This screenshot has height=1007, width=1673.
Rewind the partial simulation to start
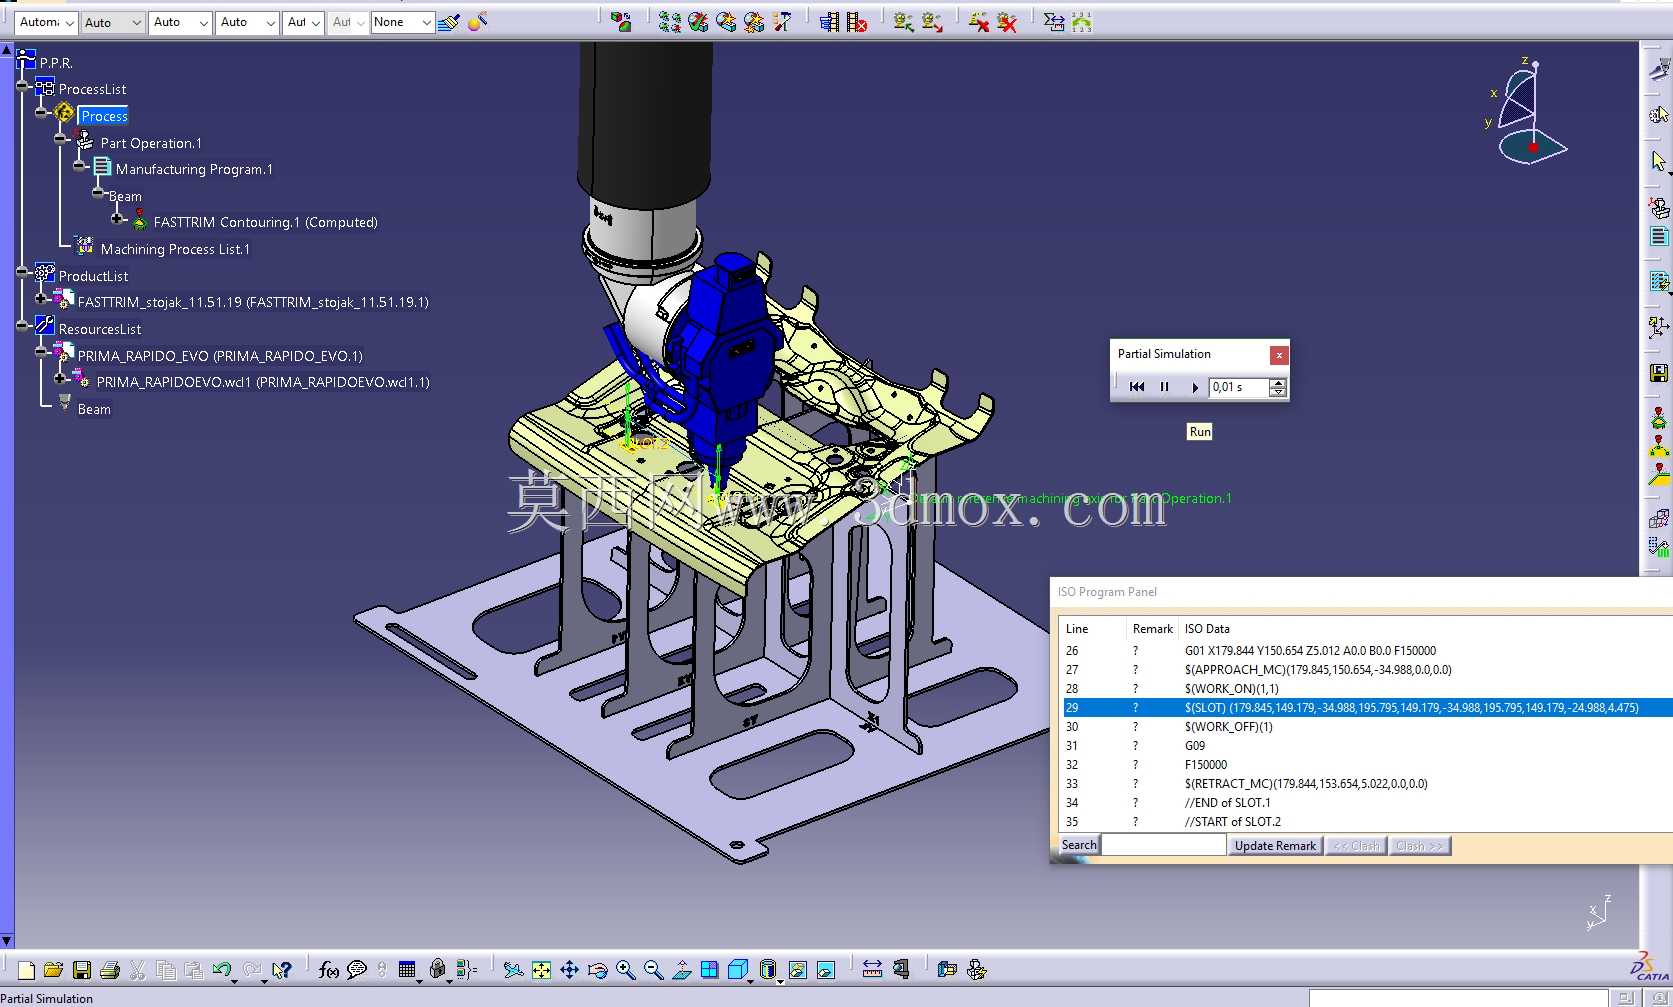tap(1137, 387)
